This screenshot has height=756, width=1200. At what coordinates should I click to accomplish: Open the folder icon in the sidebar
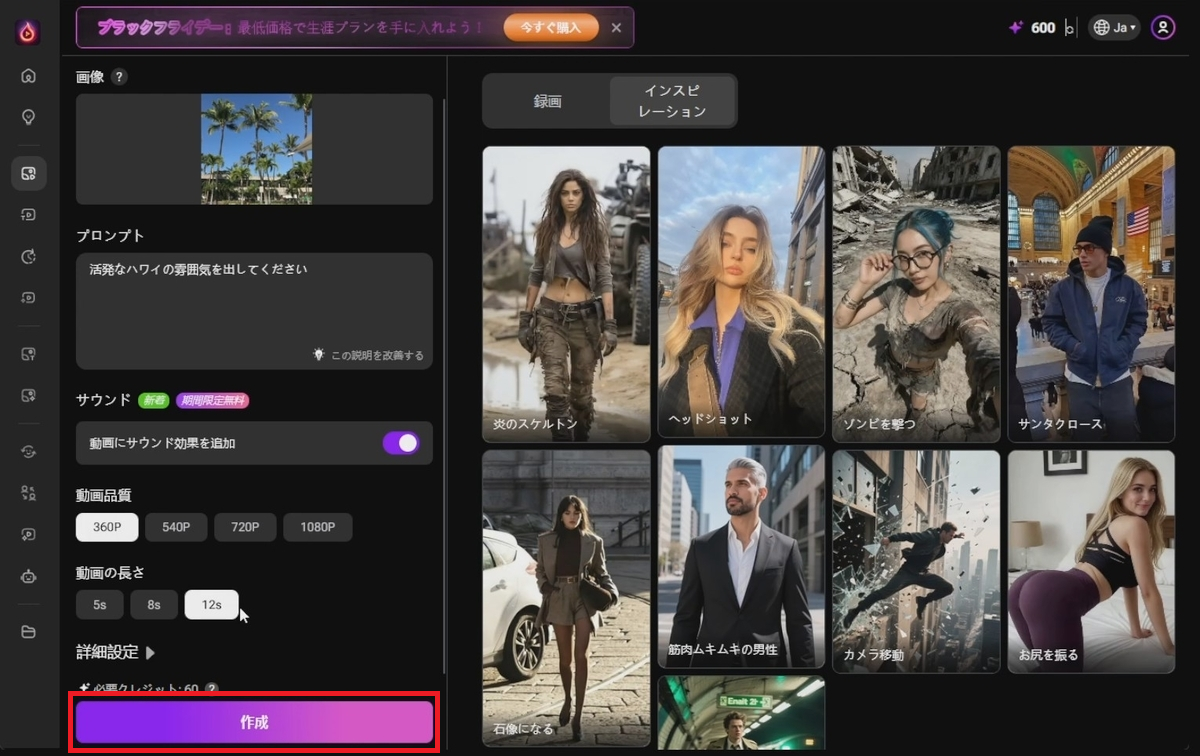pos(28,632)
